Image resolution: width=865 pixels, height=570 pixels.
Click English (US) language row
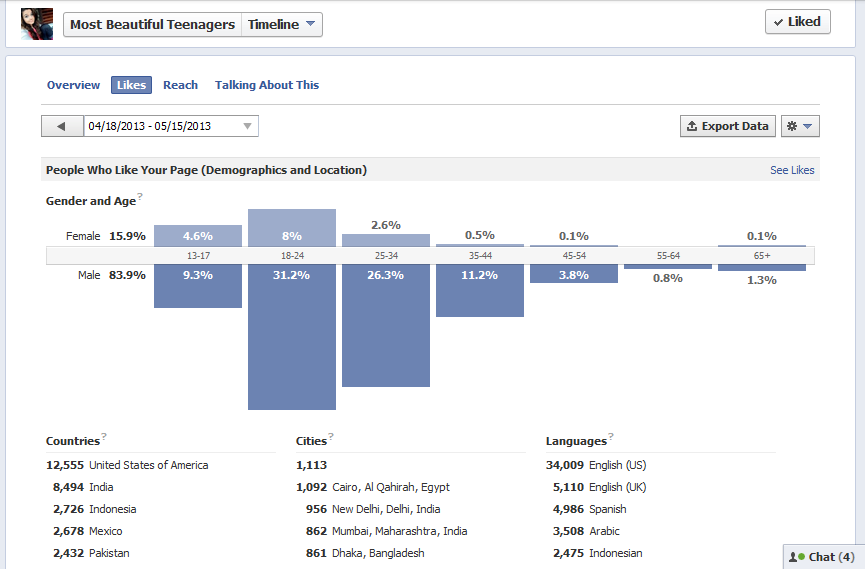point(596,465)
